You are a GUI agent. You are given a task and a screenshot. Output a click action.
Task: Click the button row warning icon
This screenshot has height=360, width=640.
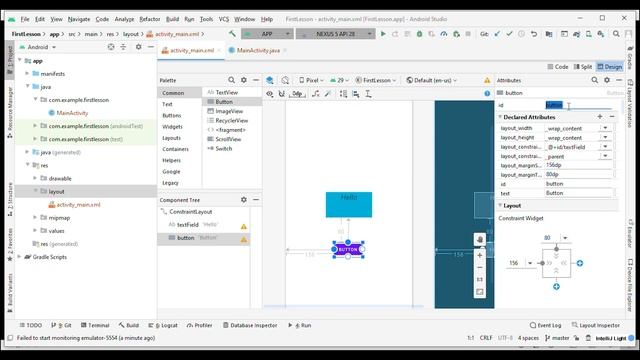coord(244,239)
